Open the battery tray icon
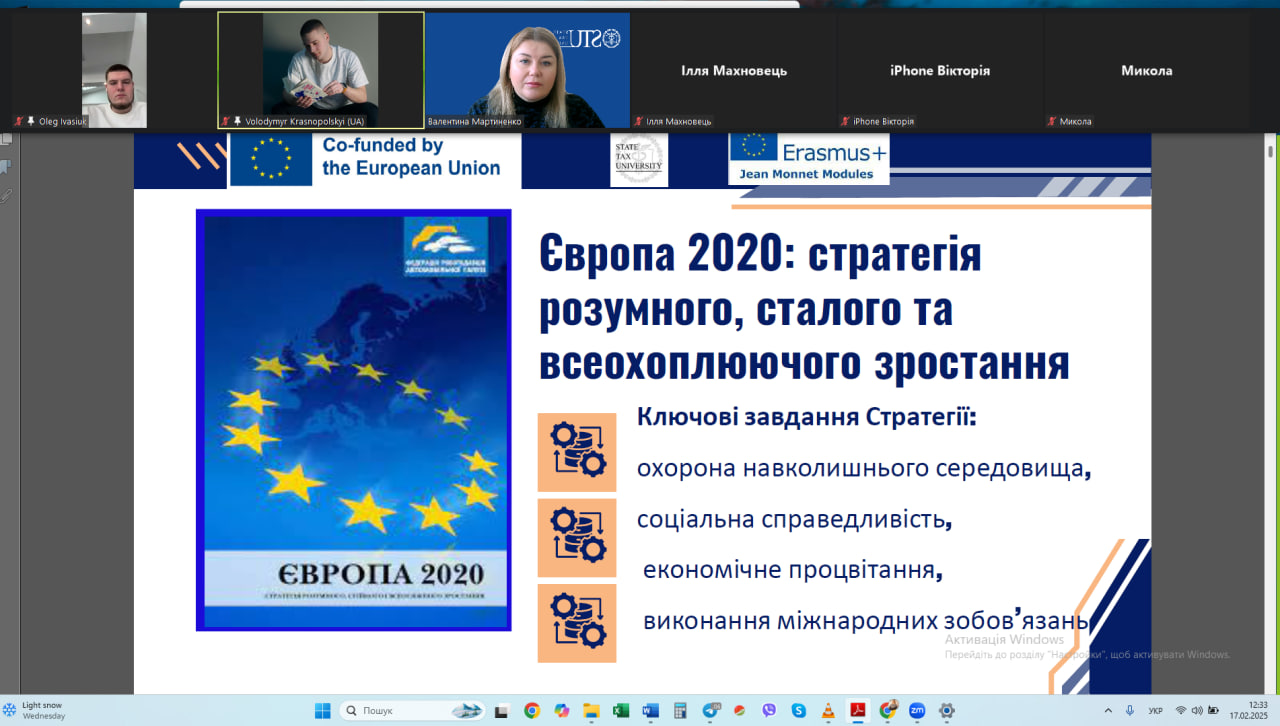 (1215, 711)
